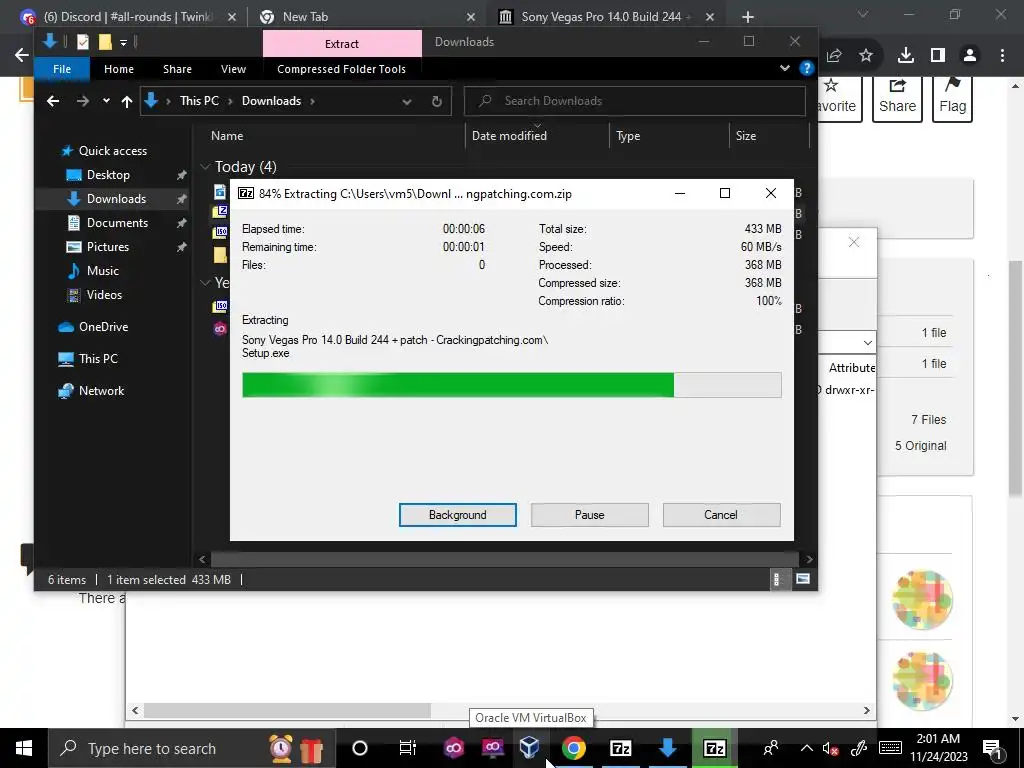Open the Share ribbon tab
The width and height of the screenshot is (1024, 768).
pyautogui.click(x=177, y=69)
